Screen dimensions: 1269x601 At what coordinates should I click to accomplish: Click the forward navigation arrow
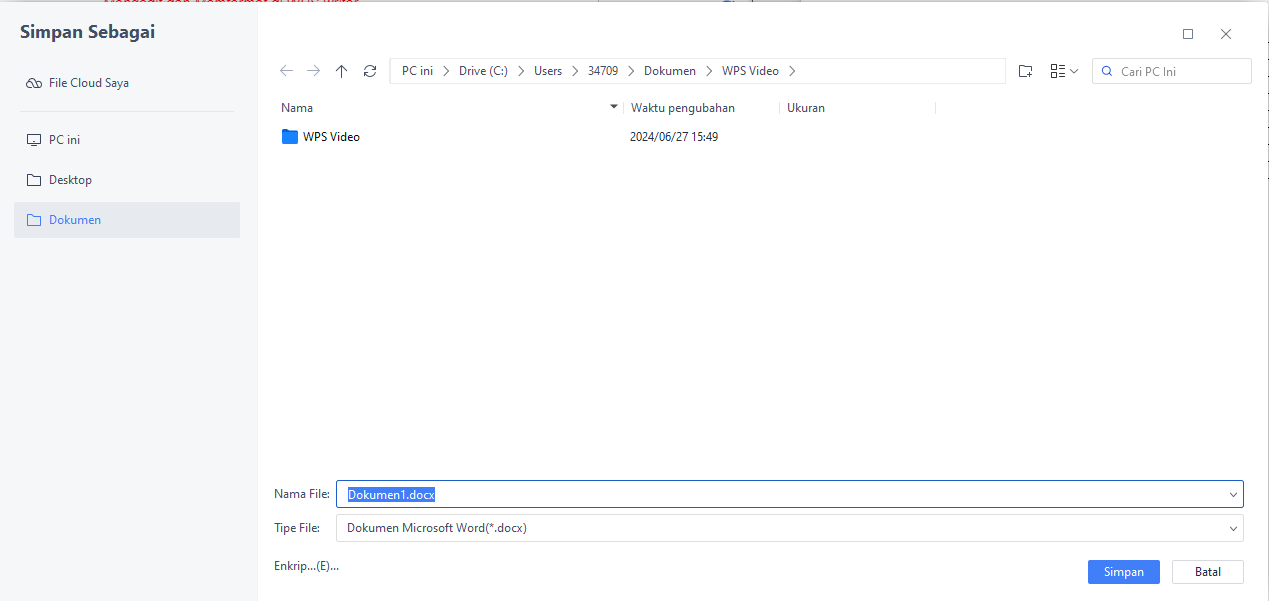314,71
